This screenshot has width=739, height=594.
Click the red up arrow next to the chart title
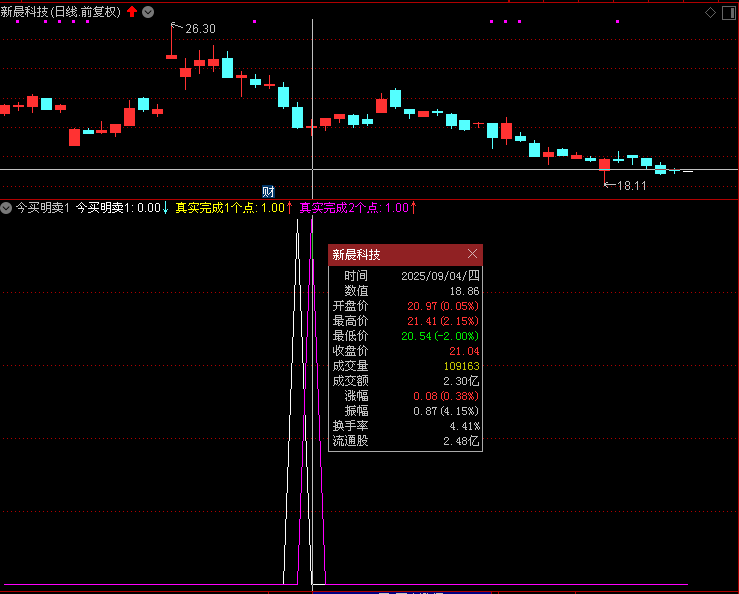(x=132, y=12)
